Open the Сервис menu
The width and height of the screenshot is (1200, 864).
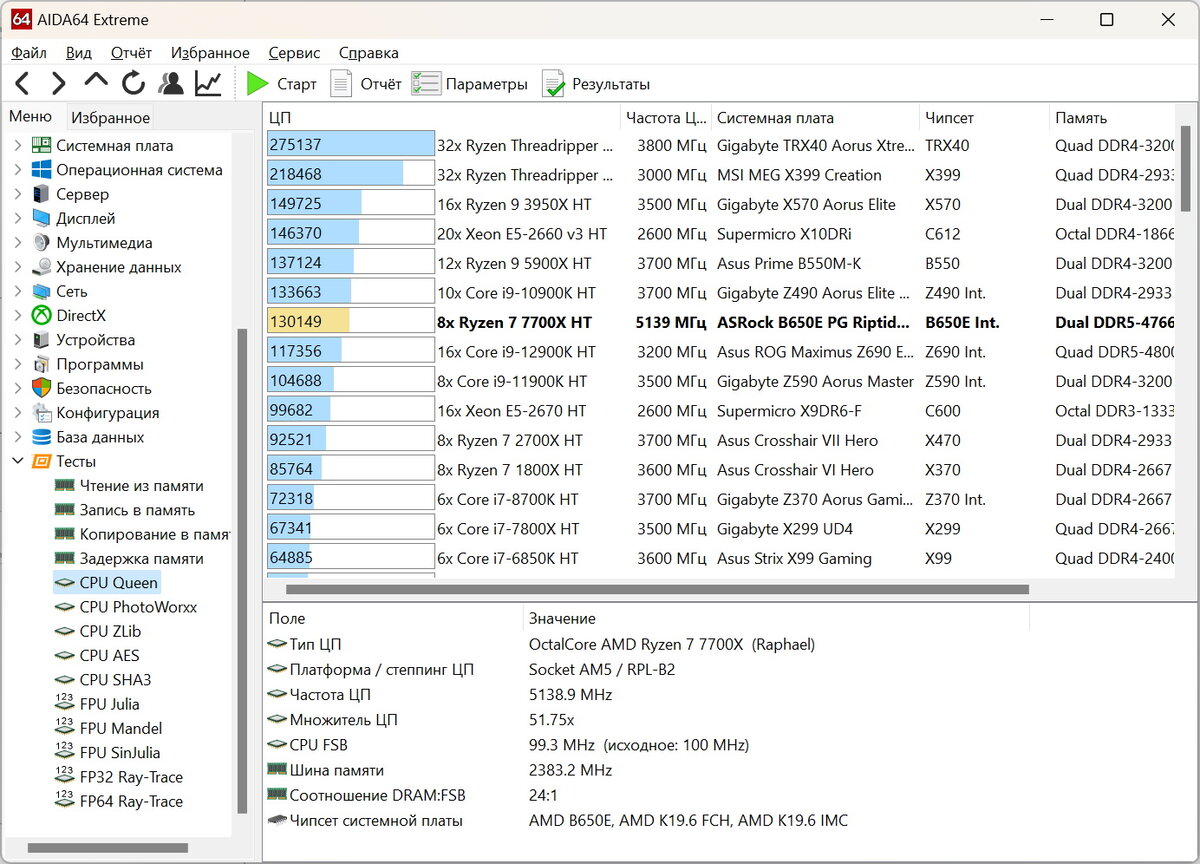[295, 53]
